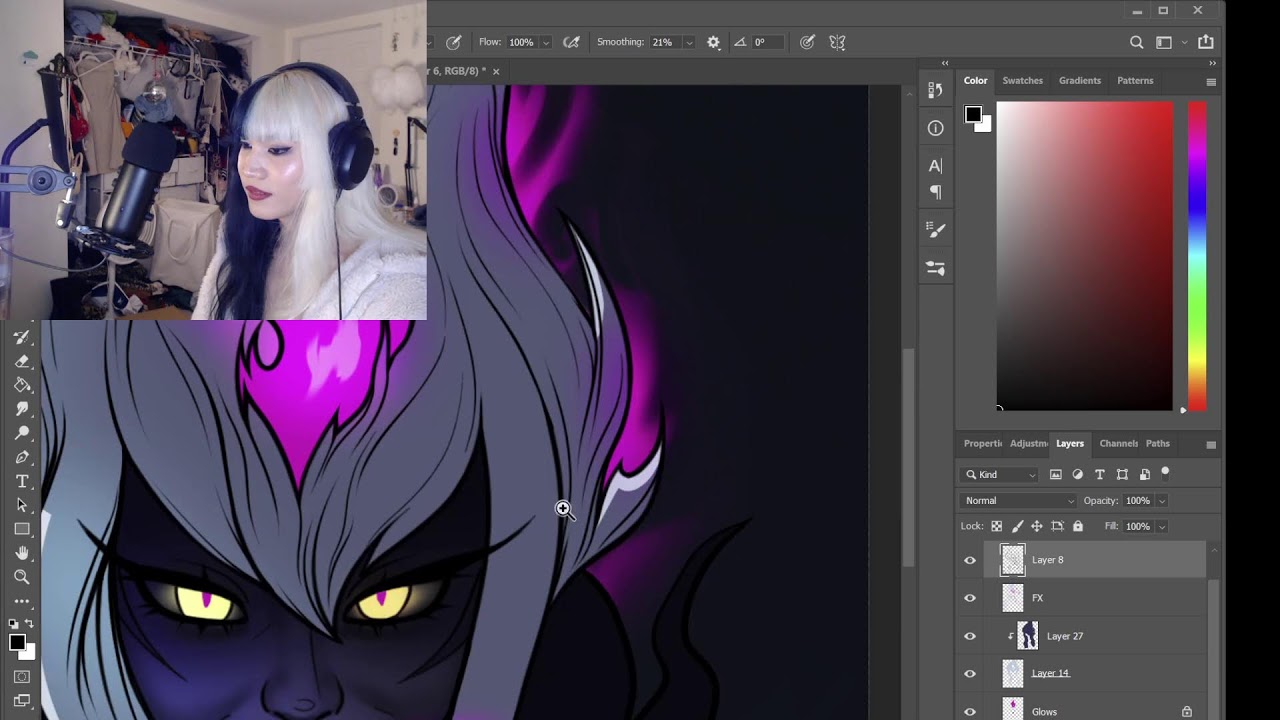The height and width of the screenshot is (720, 1280).
Task: Switch to the Channels tab
Action: click(x=1118, y=443)
